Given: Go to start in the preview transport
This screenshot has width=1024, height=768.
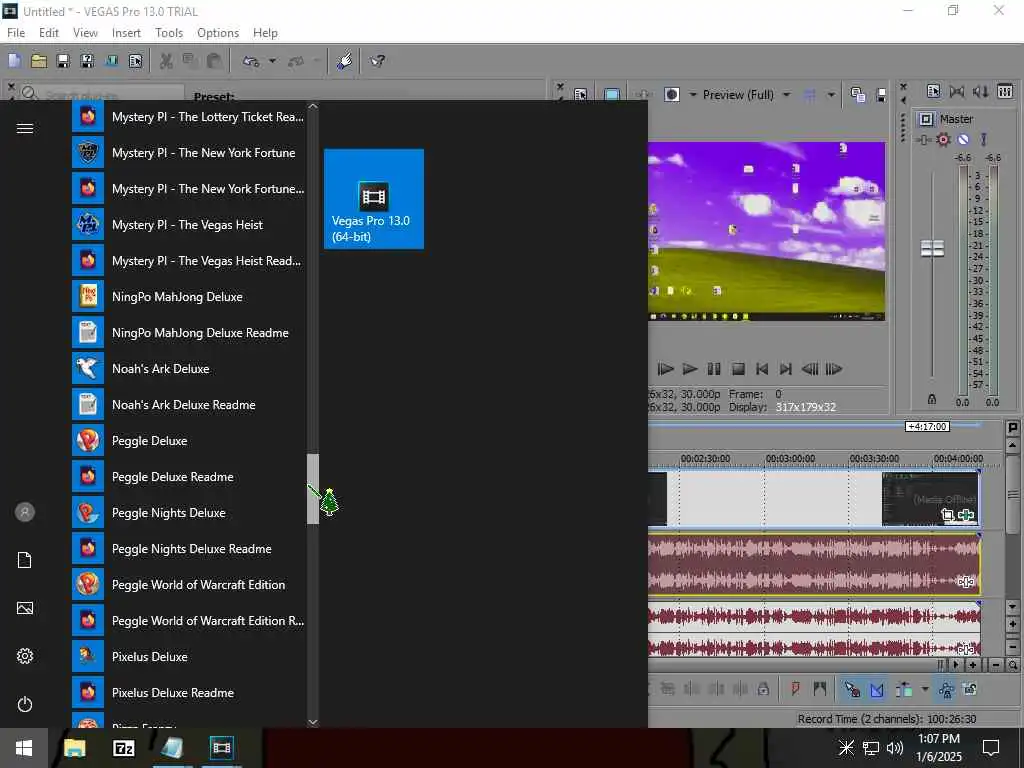Looking at the screenshot, I should [x=761, y=369].
